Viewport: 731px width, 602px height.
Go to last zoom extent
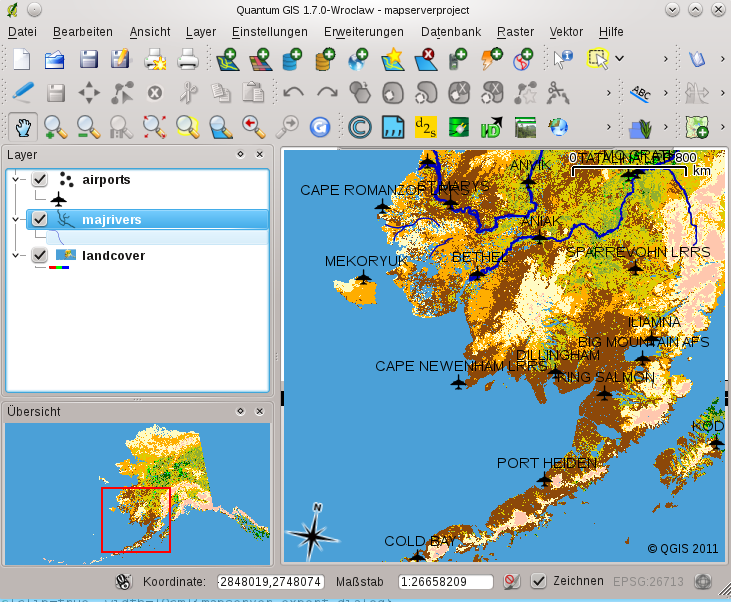[x=254, y=127]
